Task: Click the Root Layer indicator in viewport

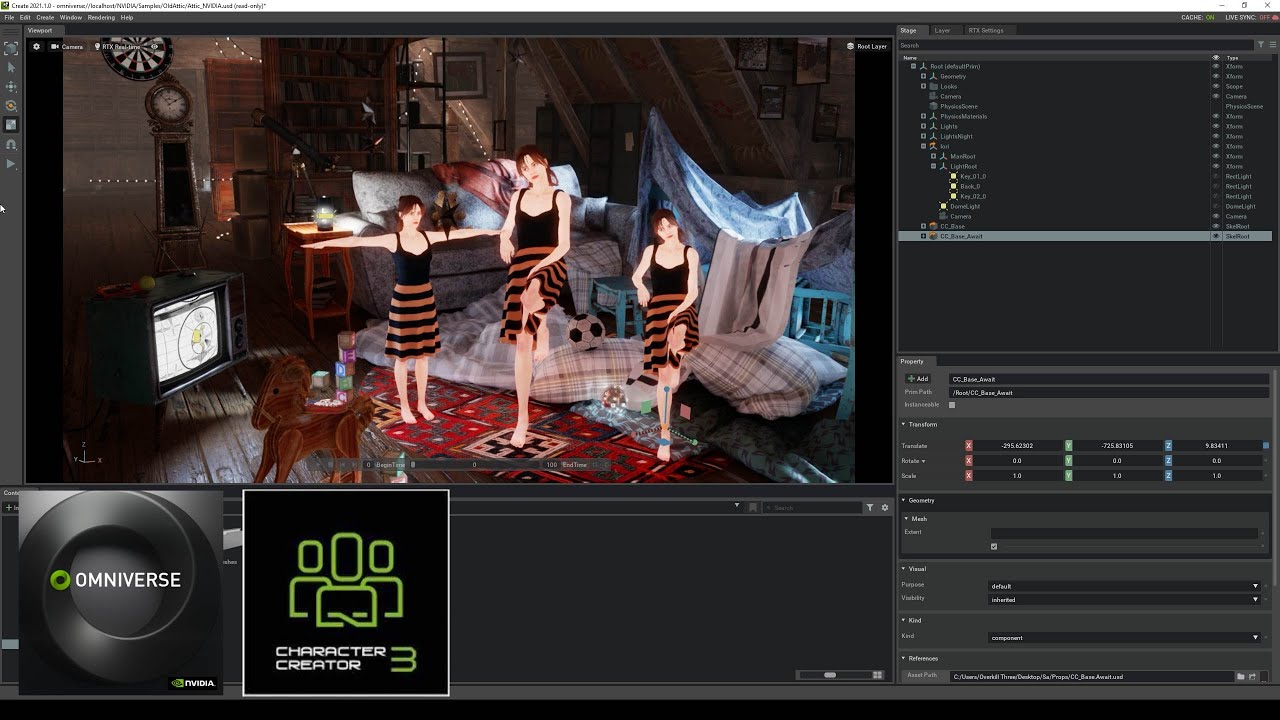Action: (x=867, y=46)
